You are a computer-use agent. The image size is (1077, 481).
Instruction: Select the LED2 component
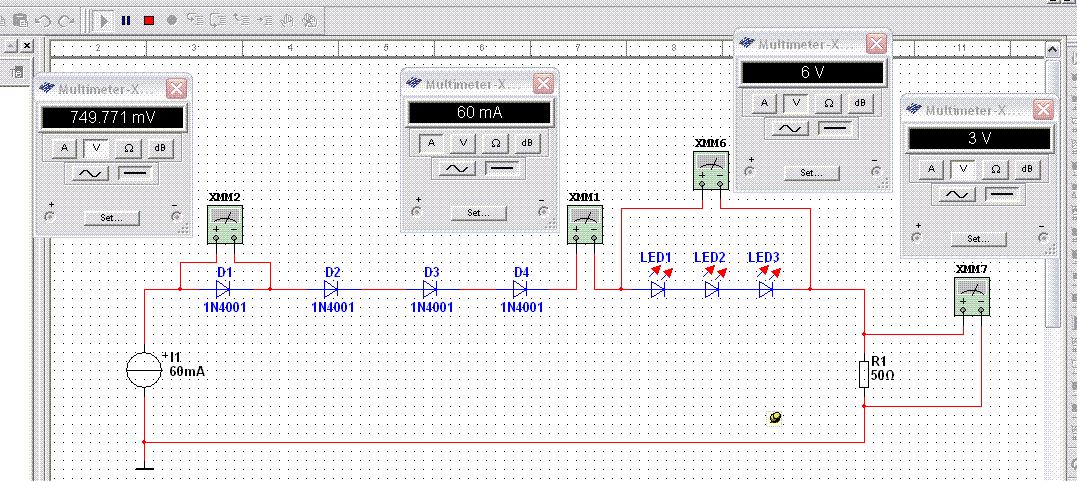[712, 289]
